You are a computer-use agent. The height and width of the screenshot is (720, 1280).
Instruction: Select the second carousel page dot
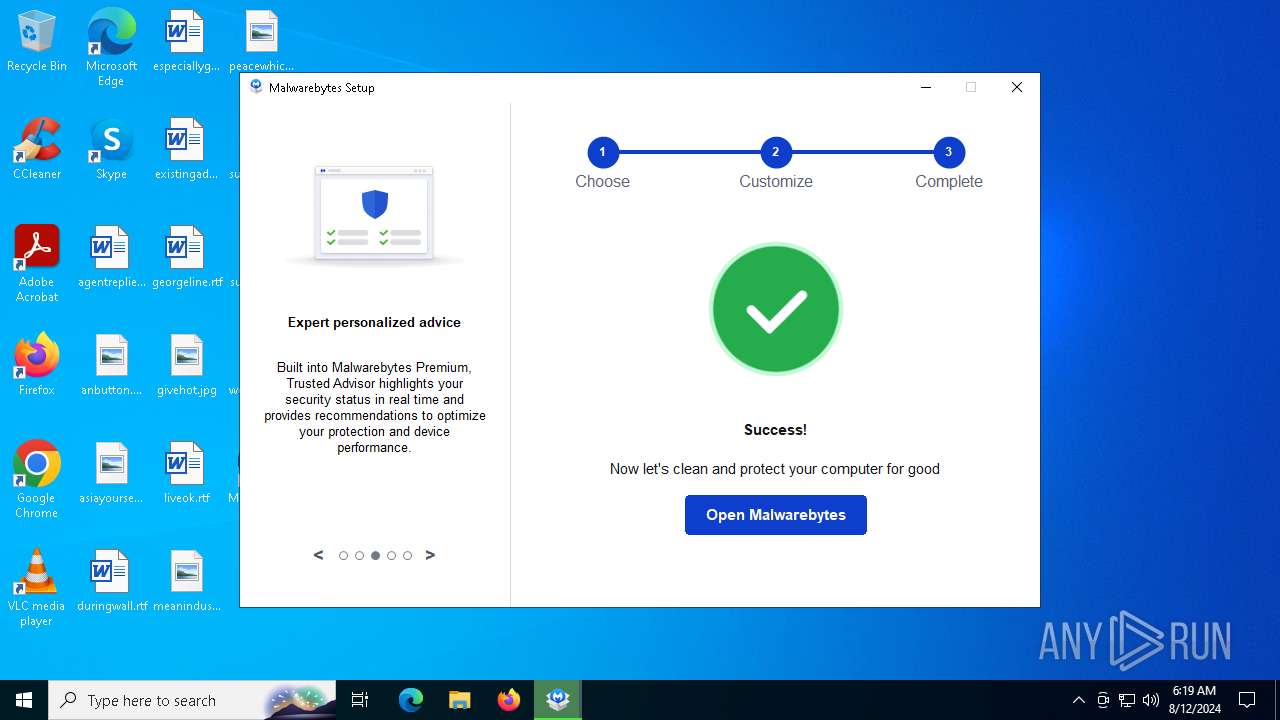359,556
